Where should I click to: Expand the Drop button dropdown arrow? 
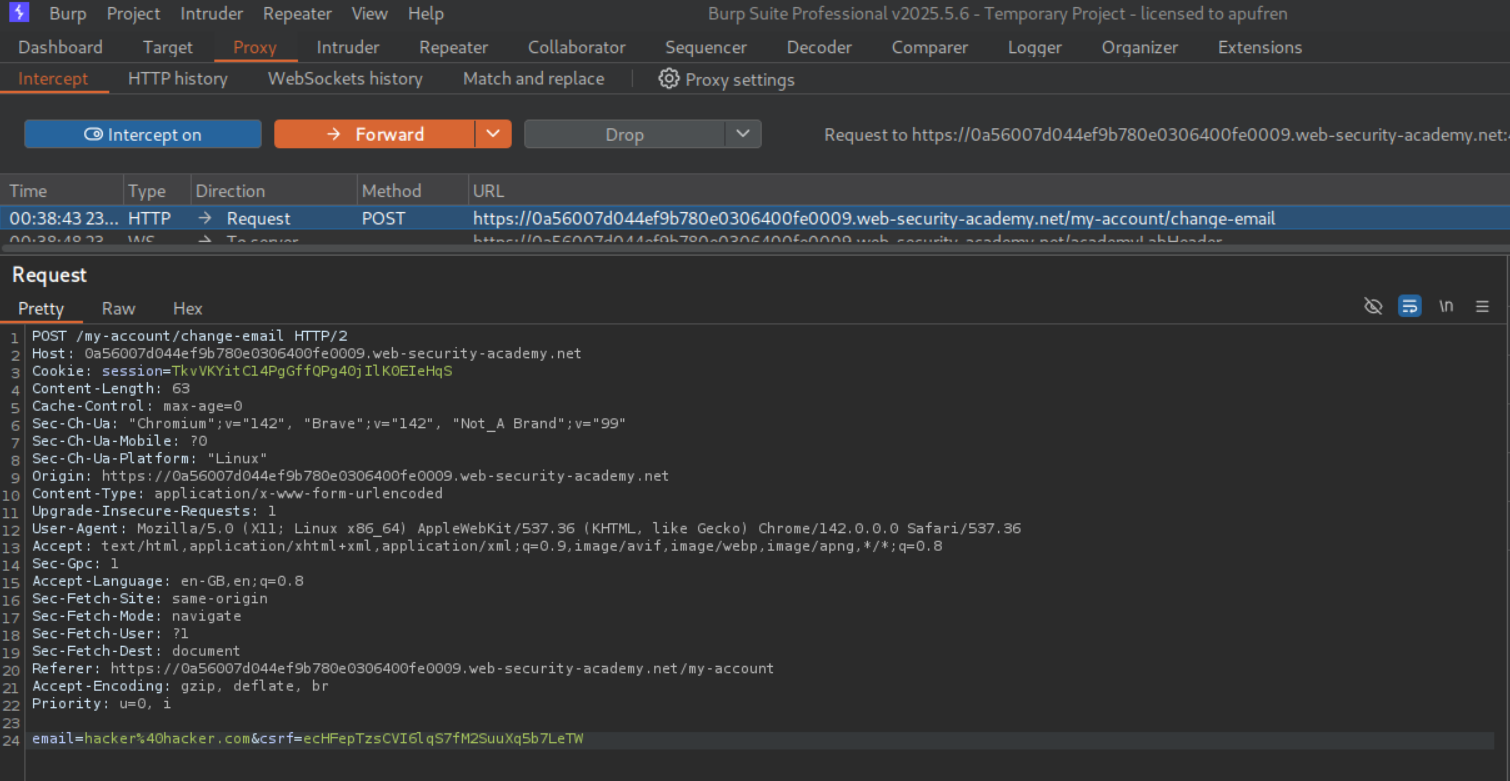(x=742, y=134)
